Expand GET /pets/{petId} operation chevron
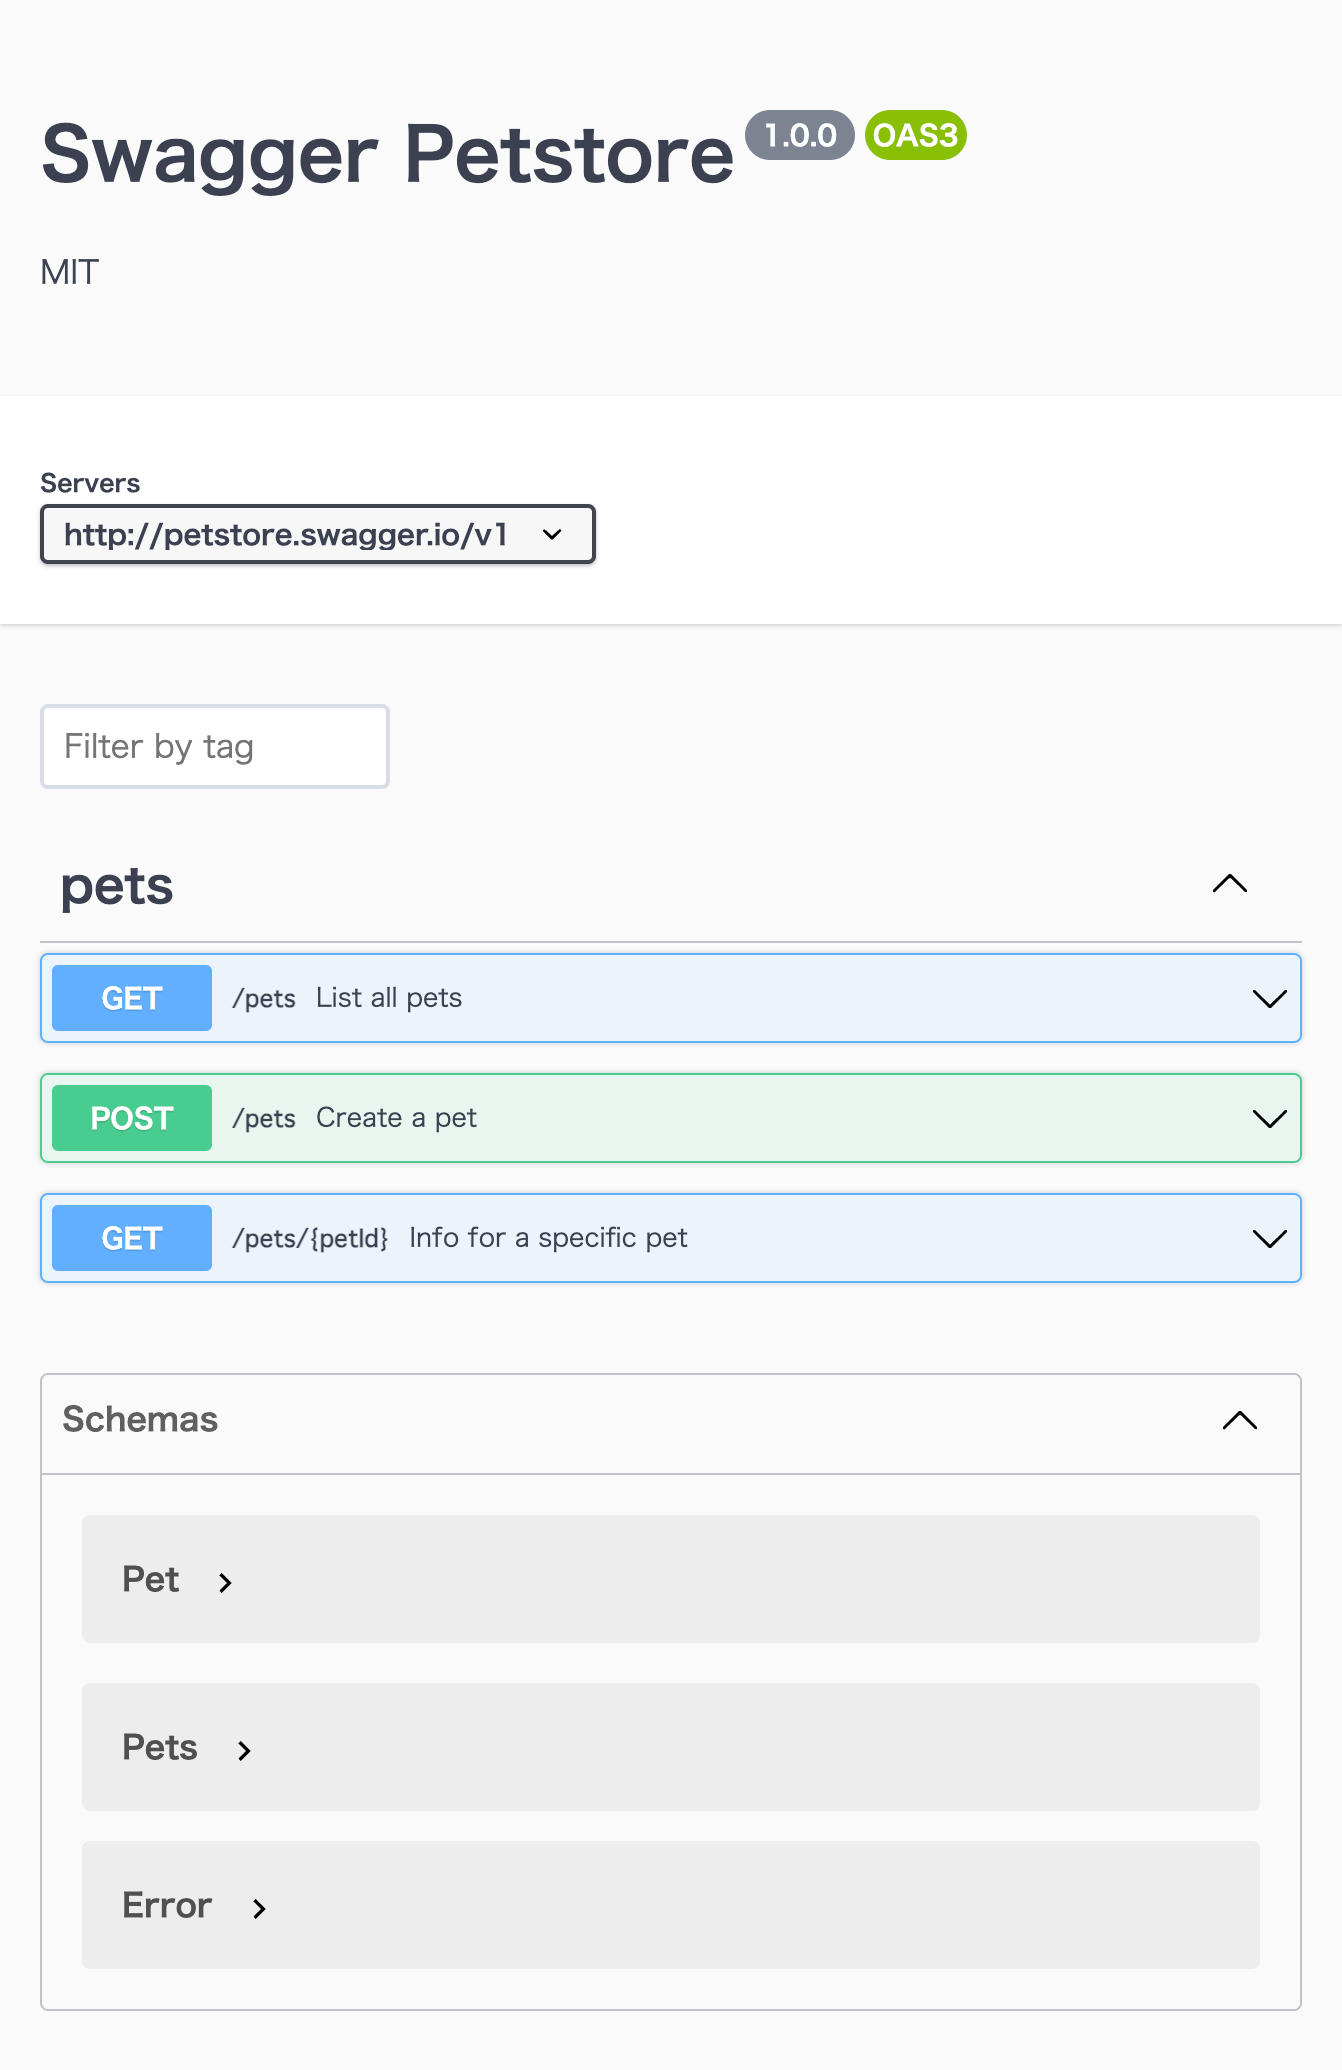Image resolution: width=1342 pixels, height=2070 pixels. pyautogui.click(x=1269, y=1238)
